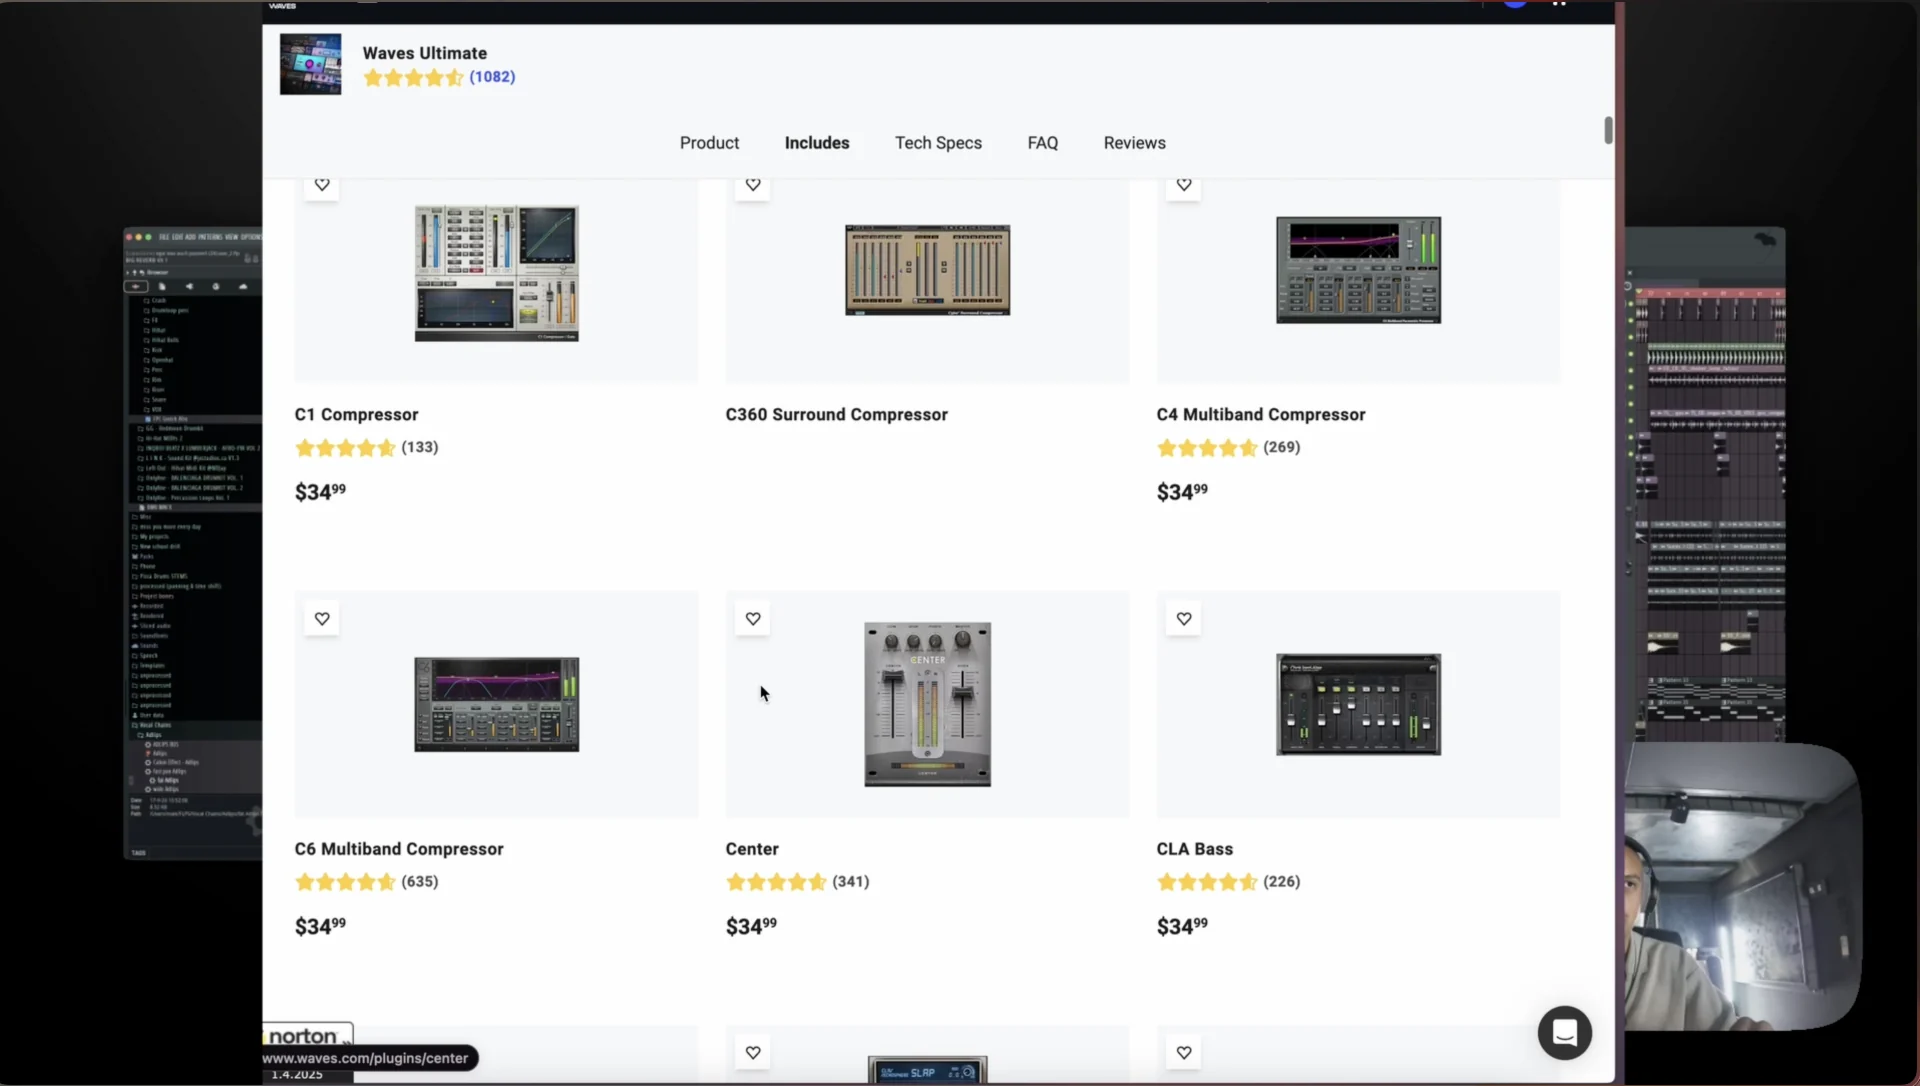Favorite the C4 Multiband Compressor via heart icon
The height and width of the screenshot is (1086, 1920).
click(x=1184, y=184)
